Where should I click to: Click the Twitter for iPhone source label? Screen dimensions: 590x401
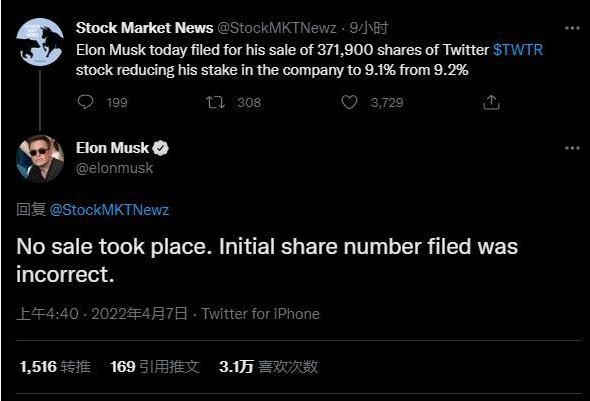(260, 314)
